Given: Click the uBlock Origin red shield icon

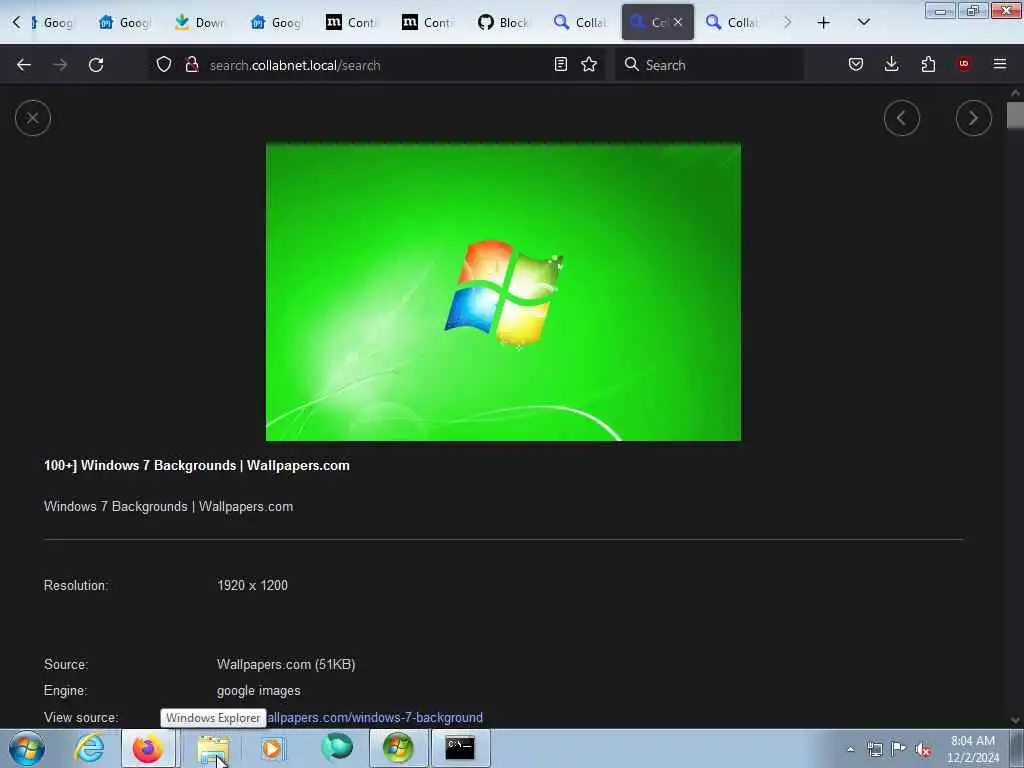Looking at the screenshot, I should (x=964, y=64).
